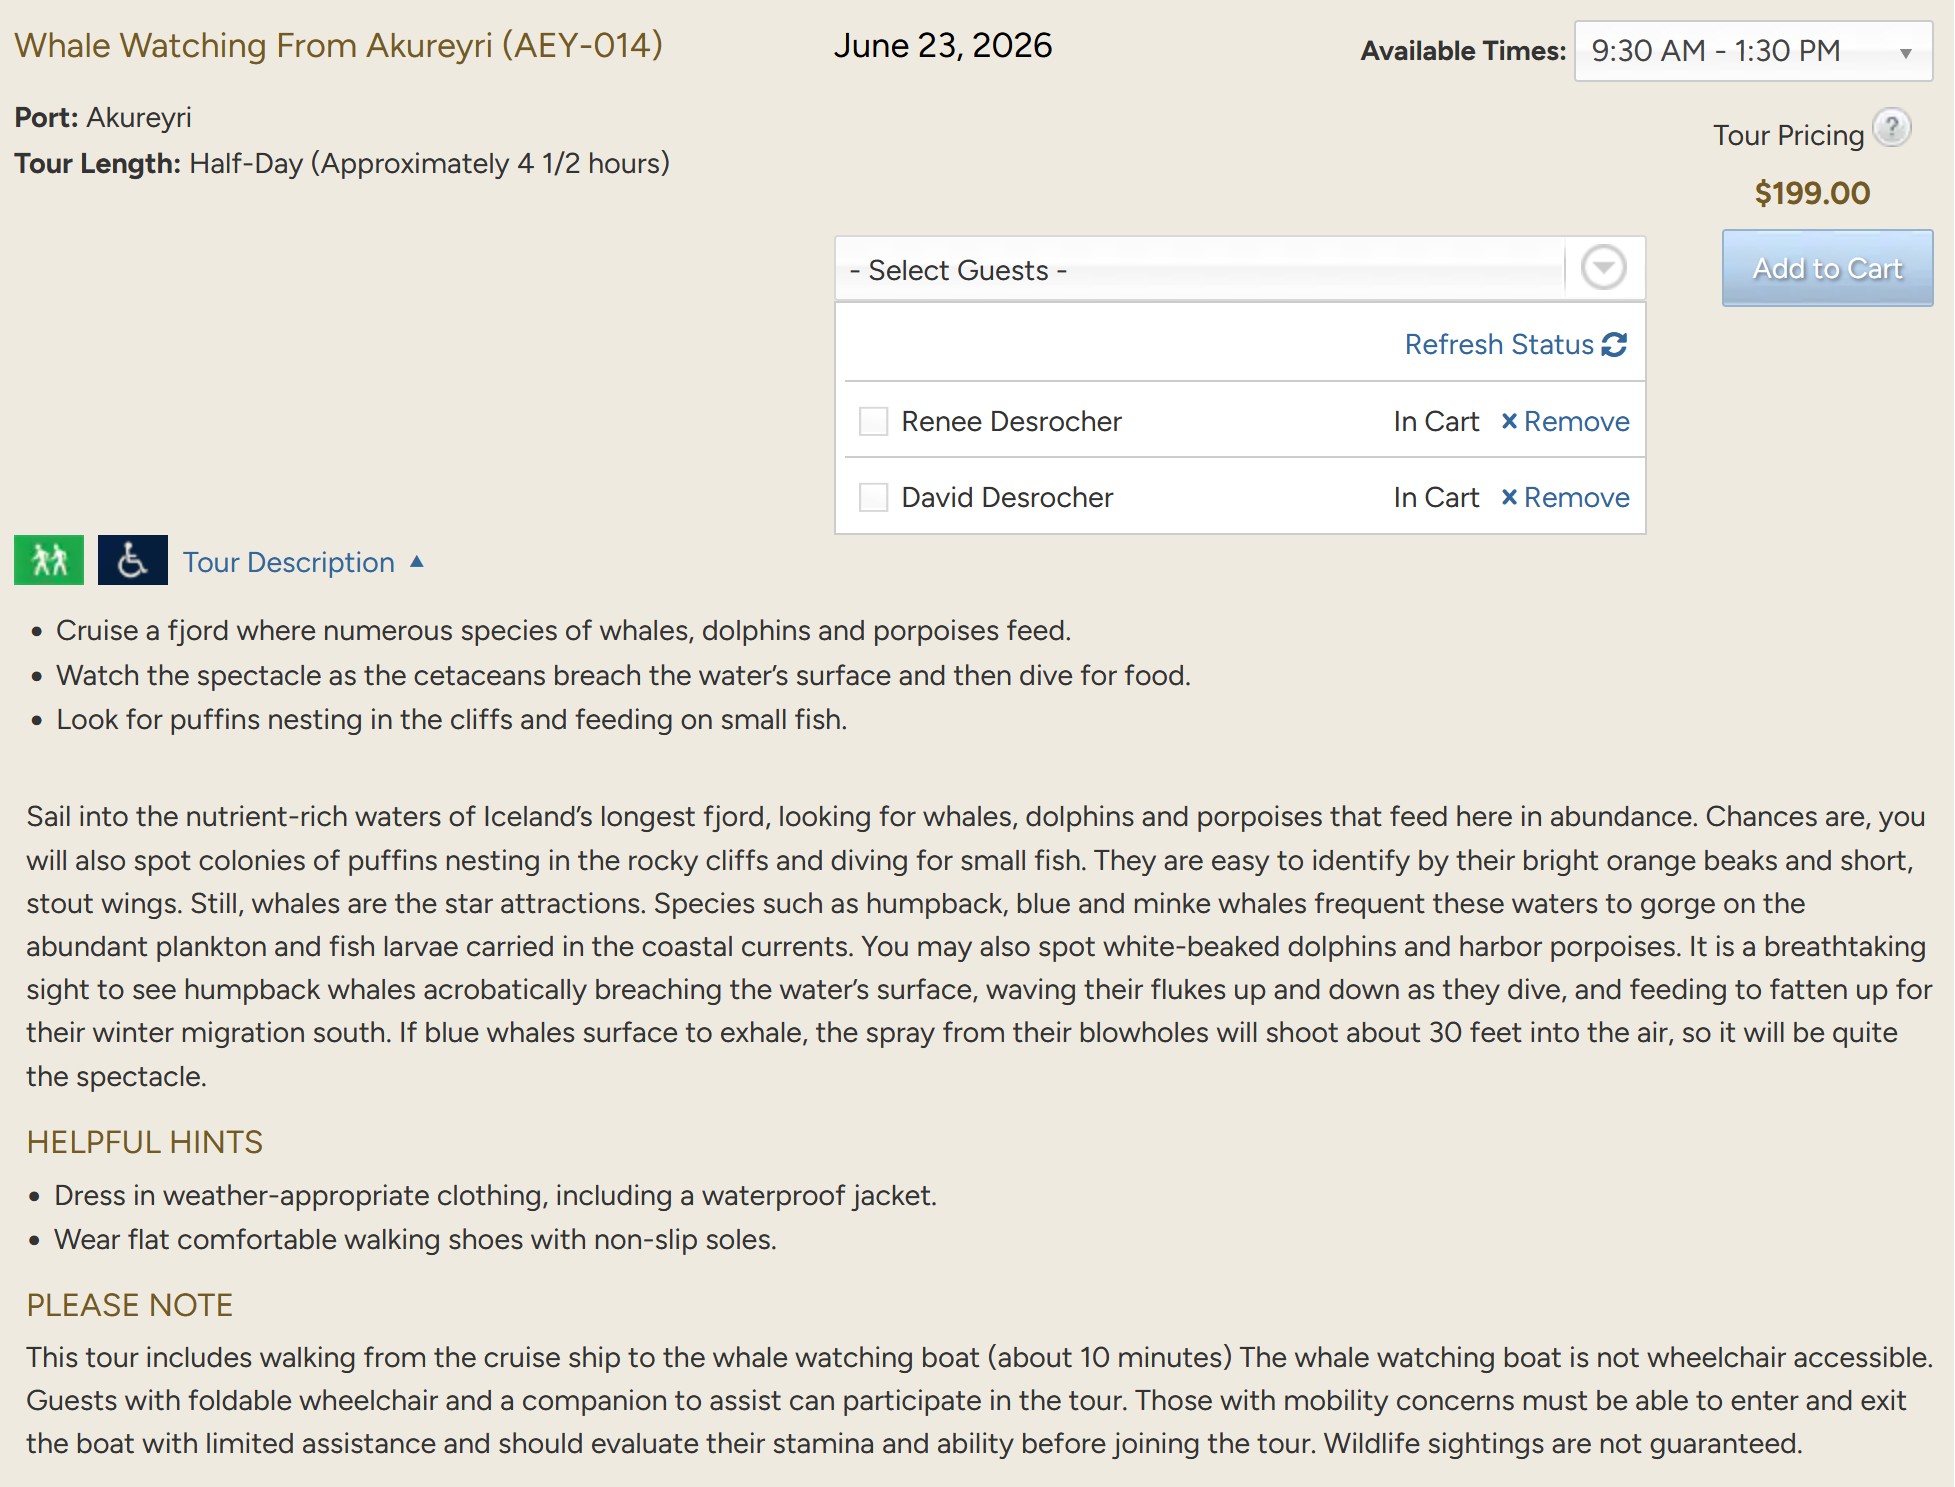The width and height of the screenshot is (1955, 1487).
Task: Click the Whale Watching From Akureyri title
Action: (338, 45)
